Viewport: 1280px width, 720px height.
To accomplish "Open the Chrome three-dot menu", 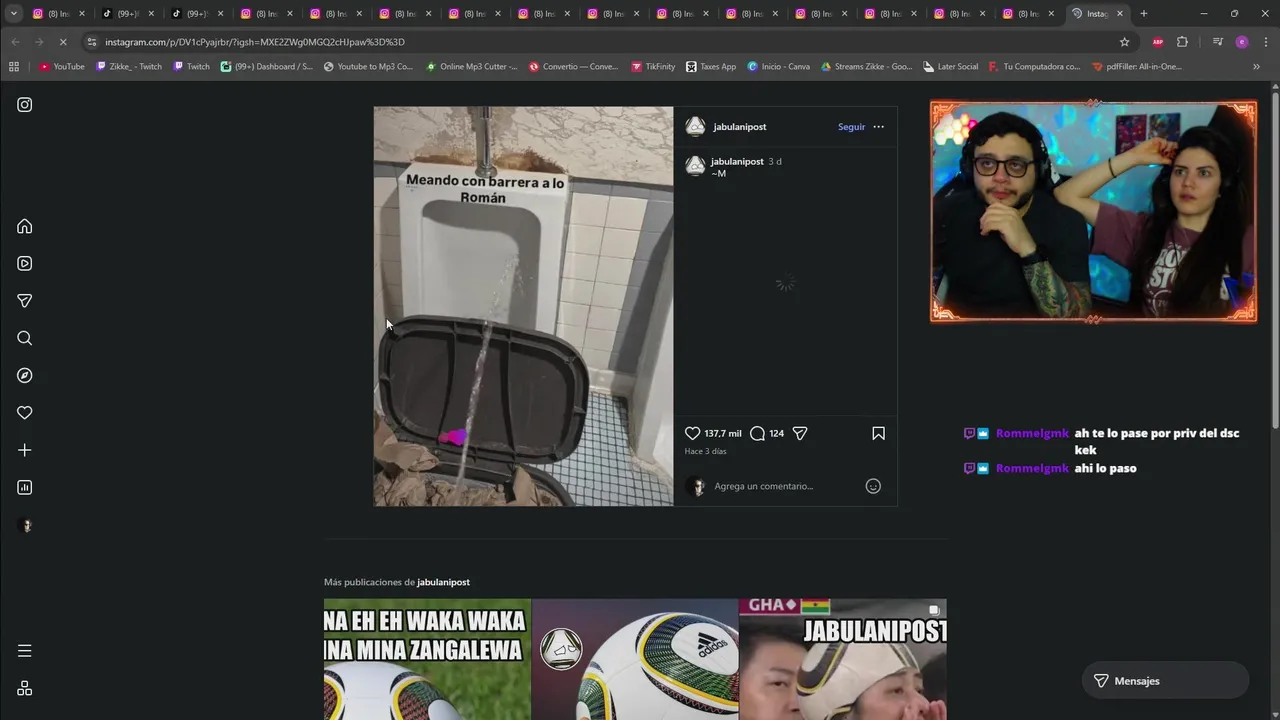I will click(x=1264, y=42).
